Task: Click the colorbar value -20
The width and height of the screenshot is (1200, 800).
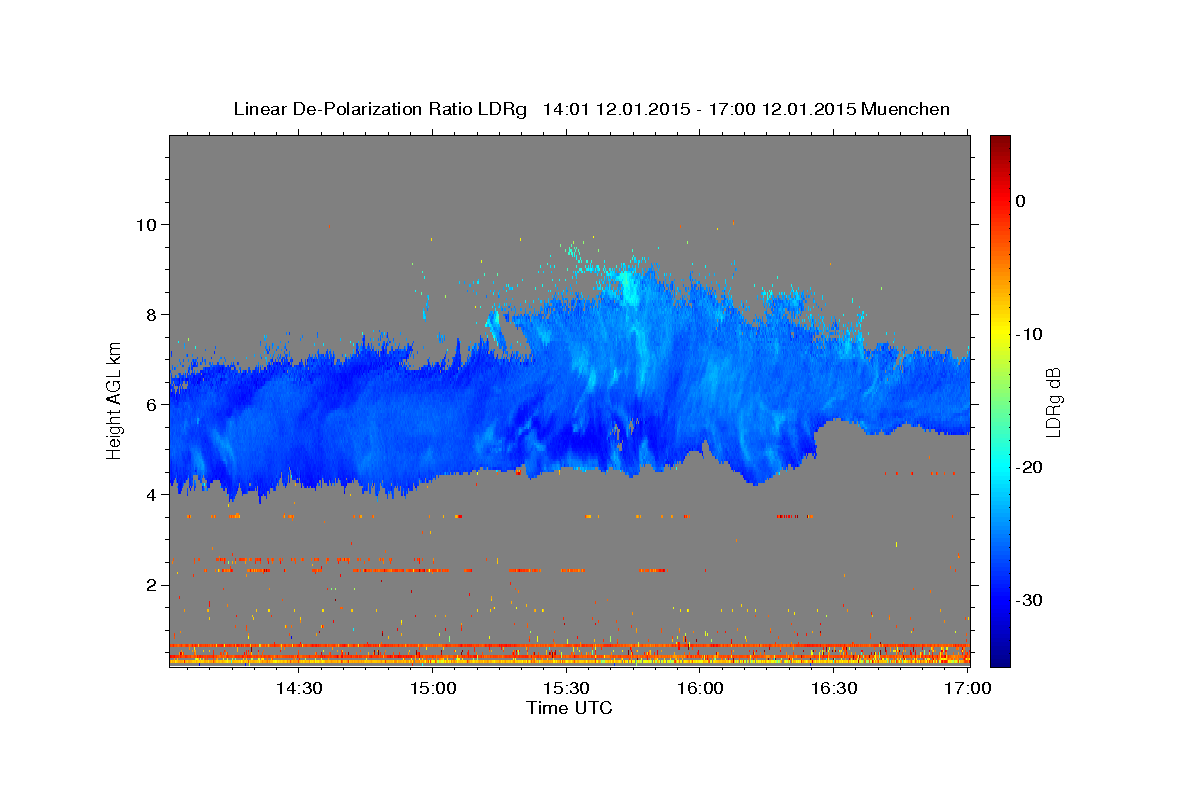Action: (1030, 467)
